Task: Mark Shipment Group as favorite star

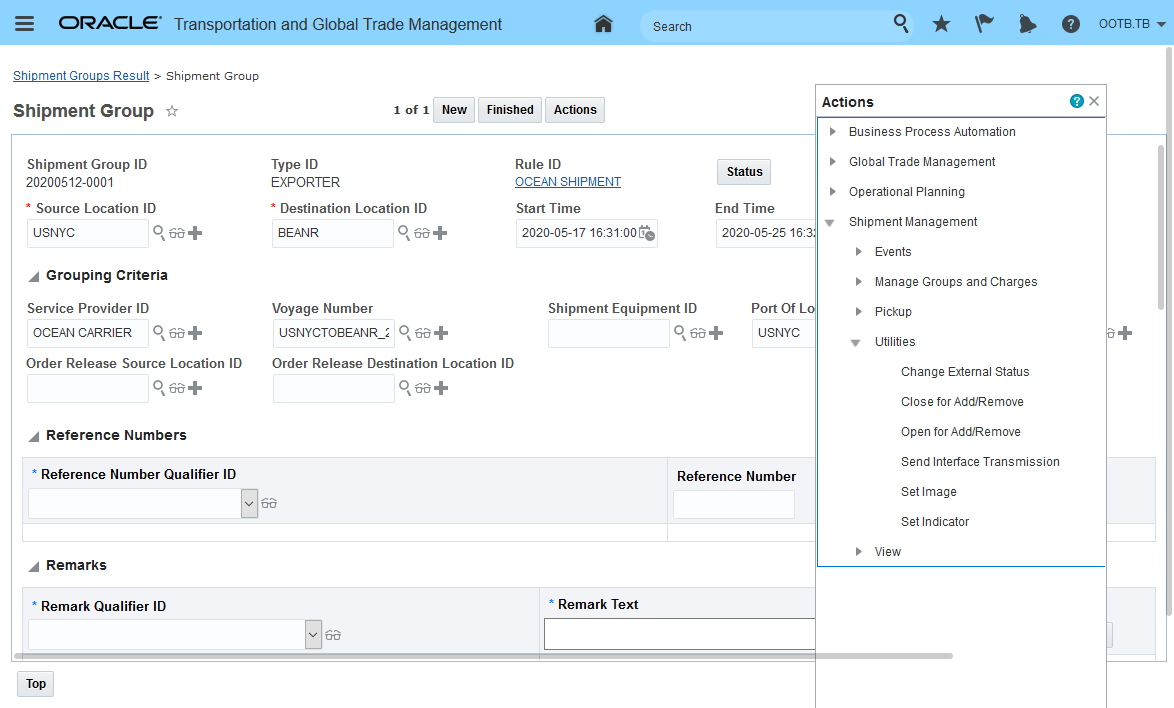Action: click(171, 111)
